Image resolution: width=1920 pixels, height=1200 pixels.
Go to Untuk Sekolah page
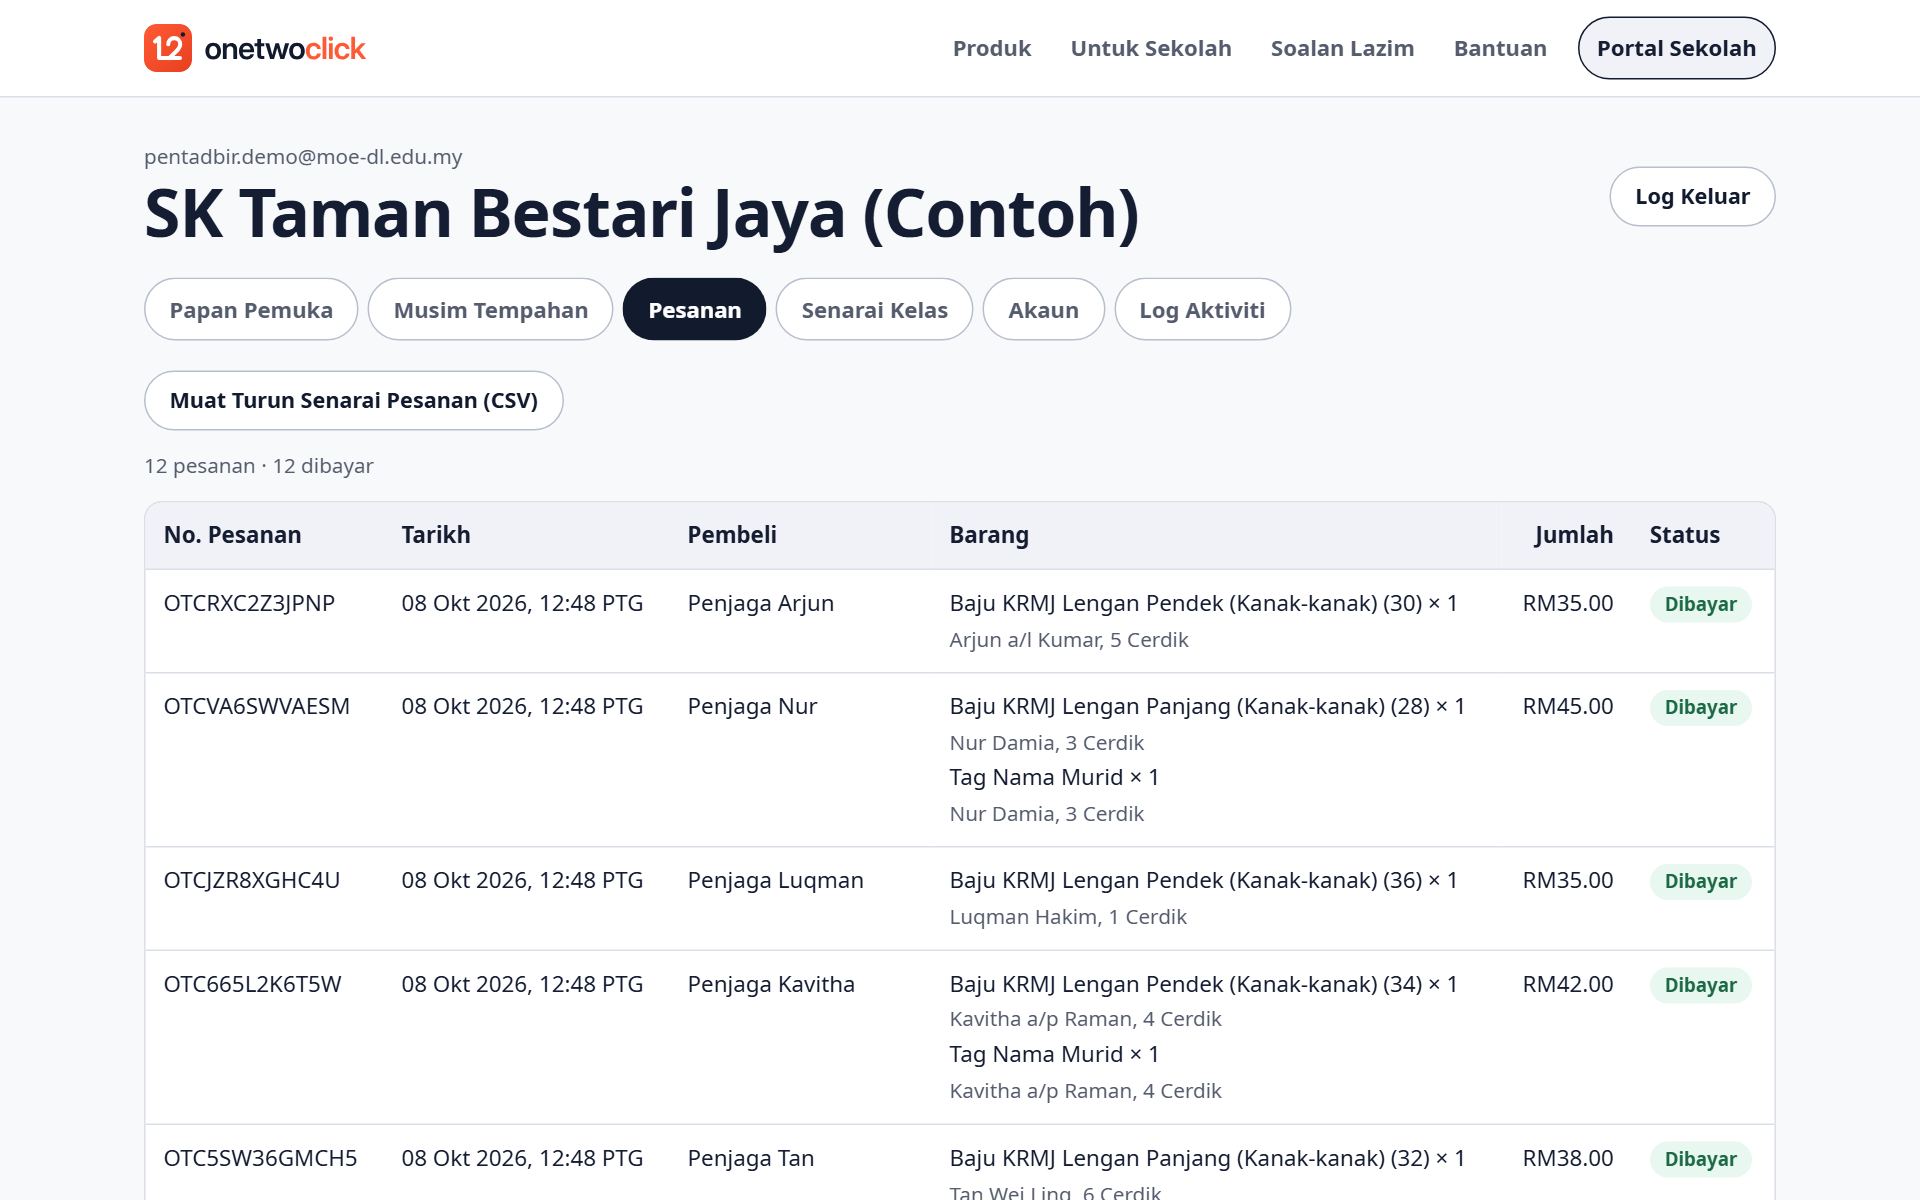pos(1150,48)
